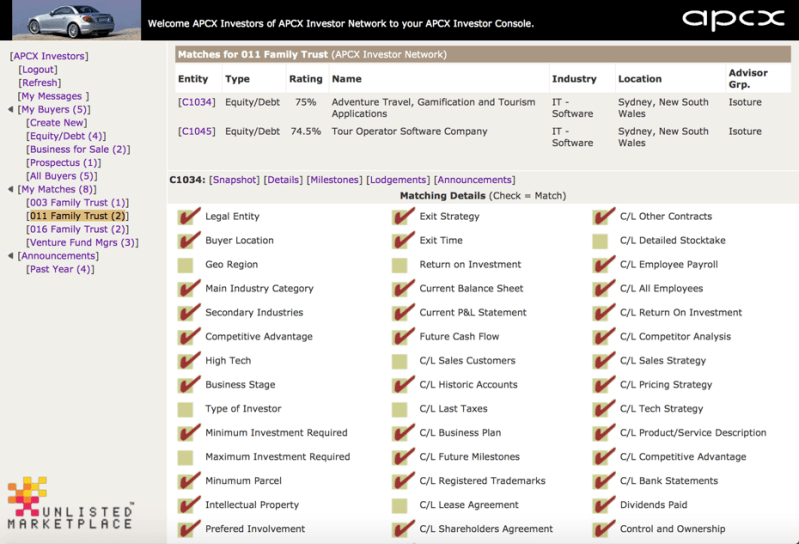This screenshot has width=799, height=544.
Task: Click the Create New buyer link
Action: [57, 122]
